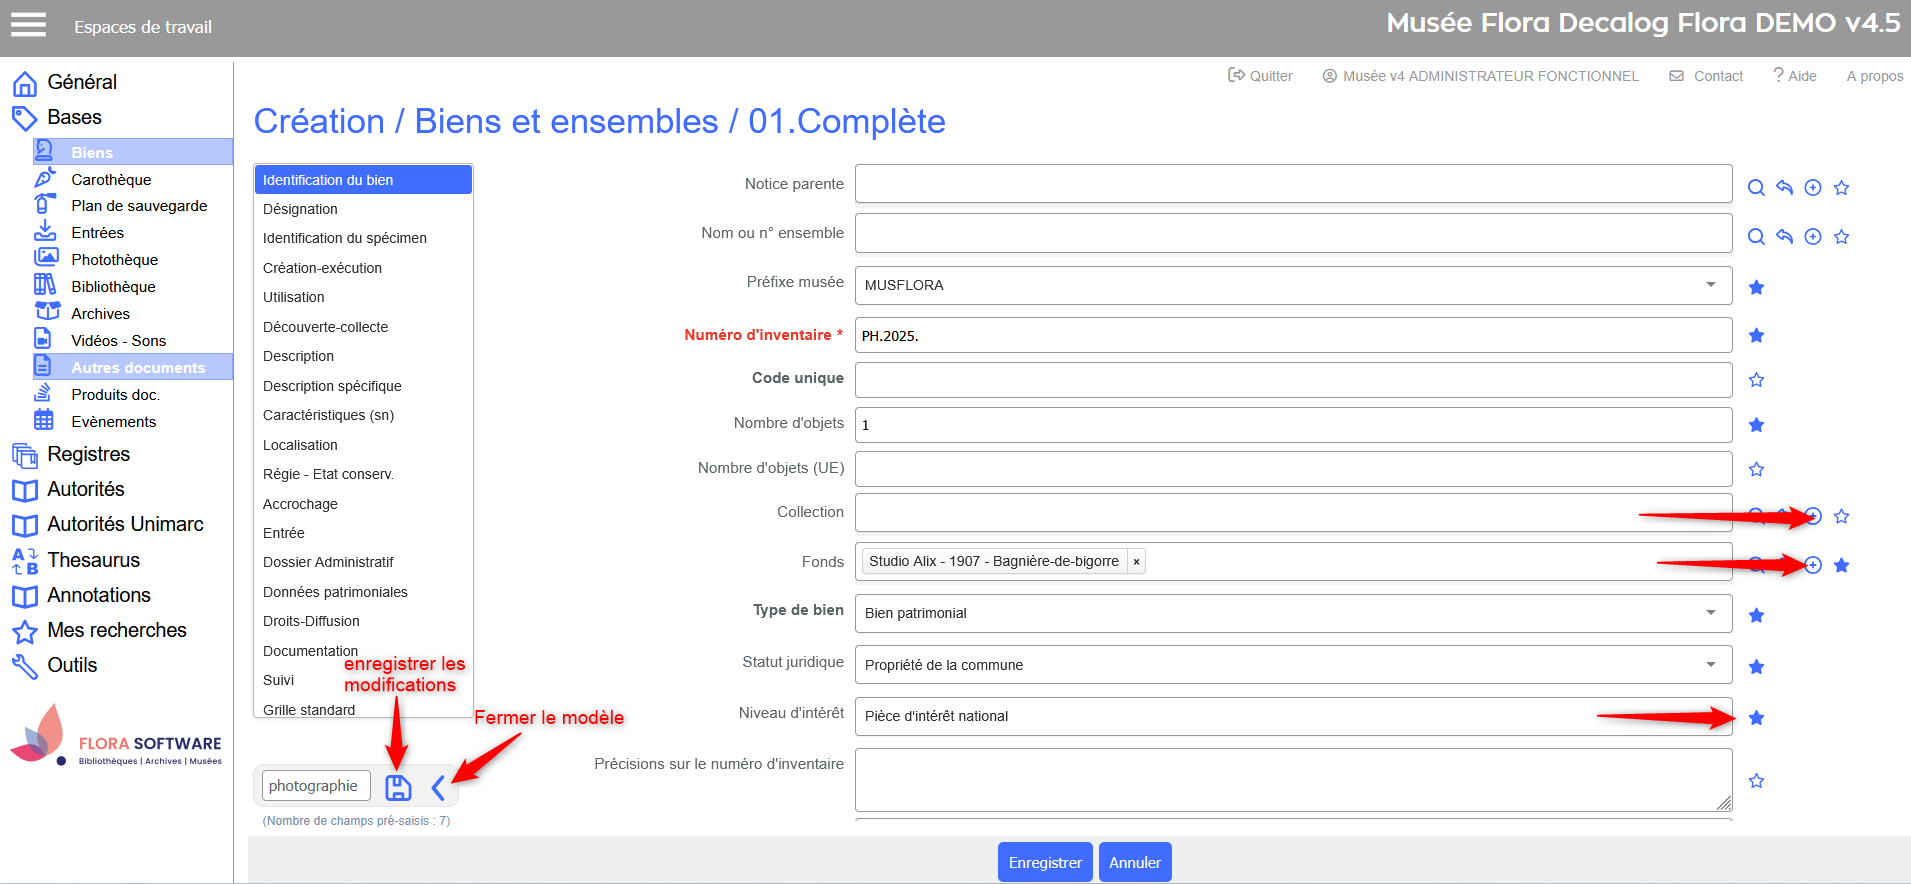Screen dimensions: 1911x884
Task: Close the model with the left chevron
Action: tap(438, 788)
